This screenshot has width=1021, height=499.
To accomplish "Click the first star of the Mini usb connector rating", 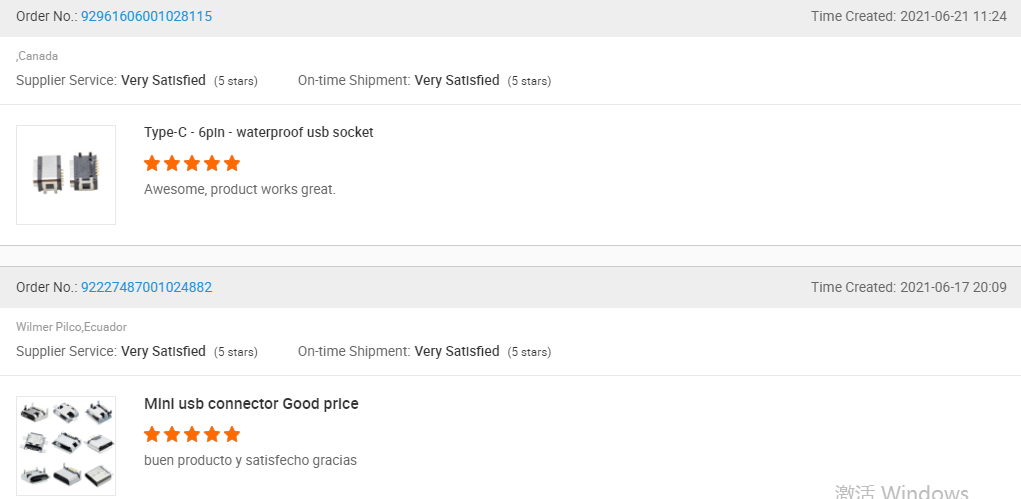I will tap(152, 435).
